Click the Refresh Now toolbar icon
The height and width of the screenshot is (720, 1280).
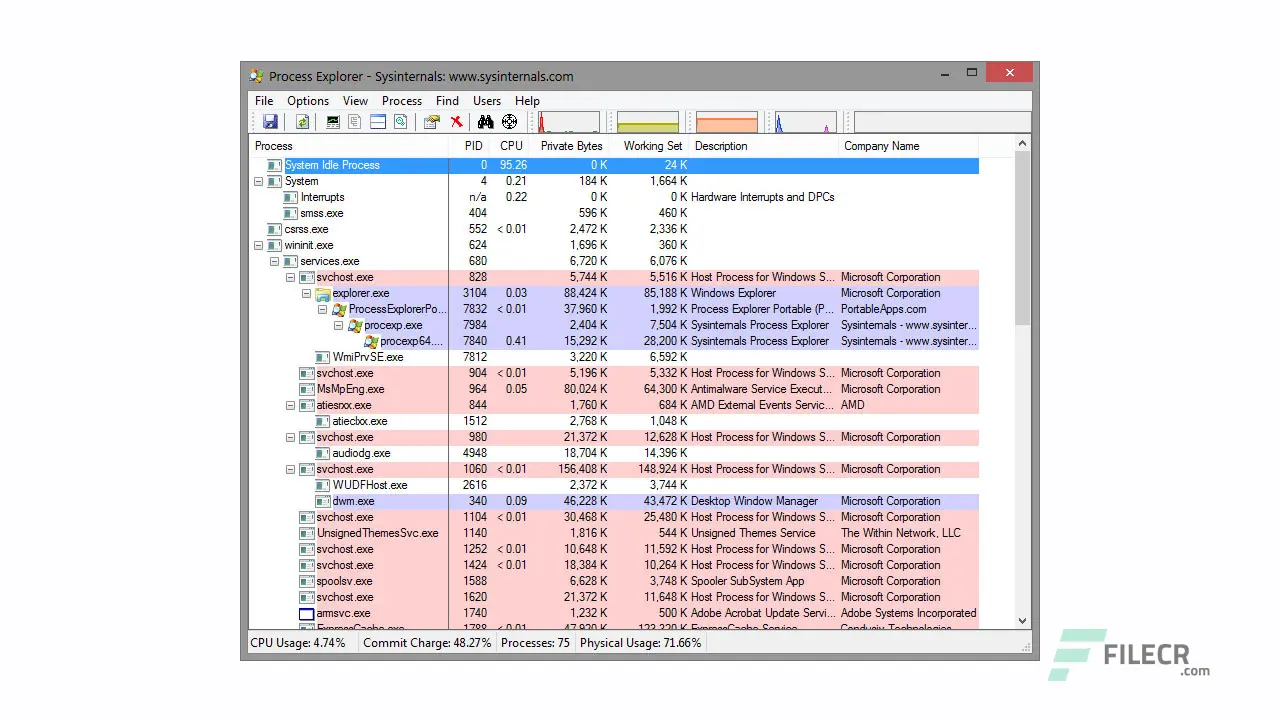[x=302, y=122]
